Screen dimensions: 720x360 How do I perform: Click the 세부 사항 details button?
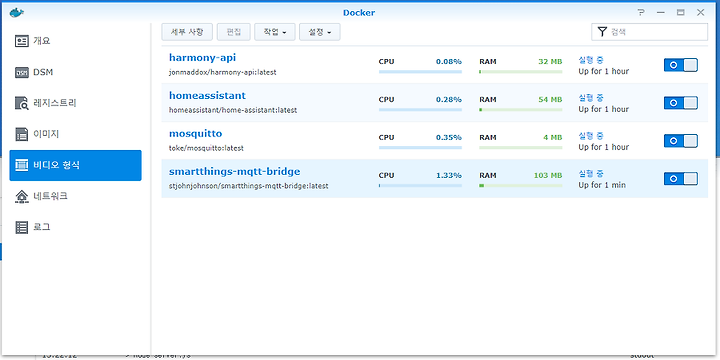point(187,32)
